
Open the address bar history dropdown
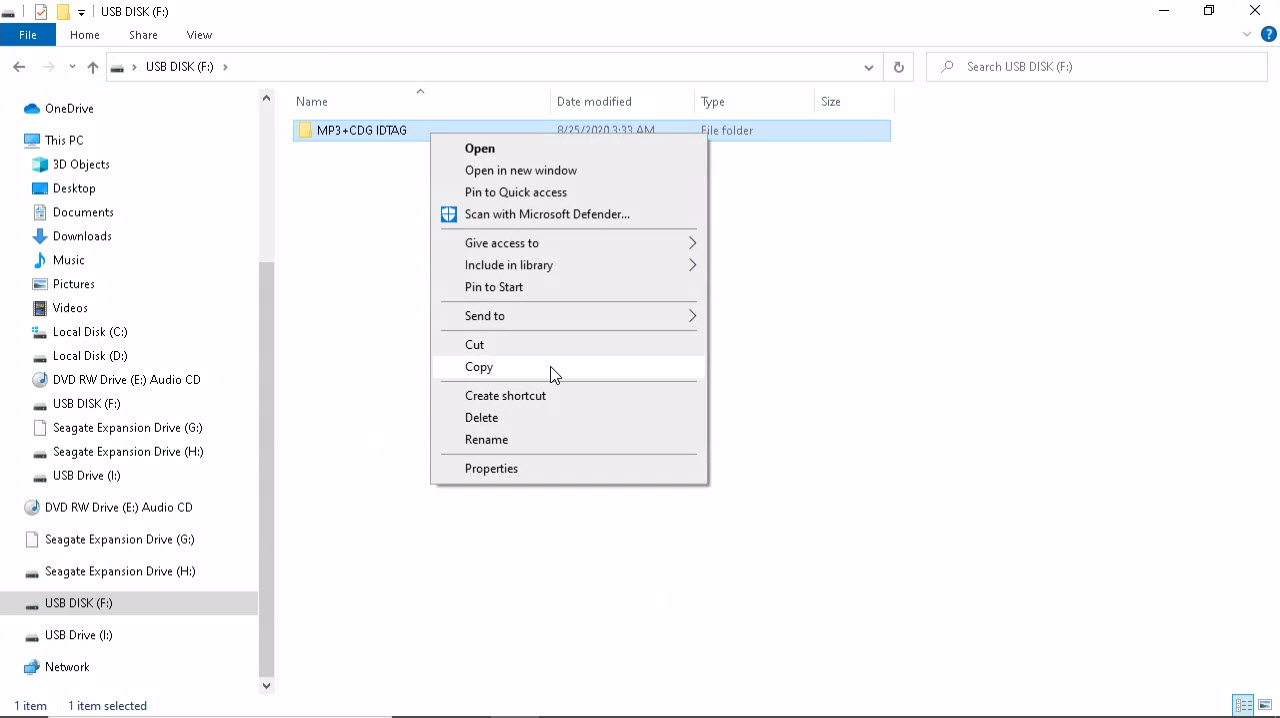[x=868, y=67]
